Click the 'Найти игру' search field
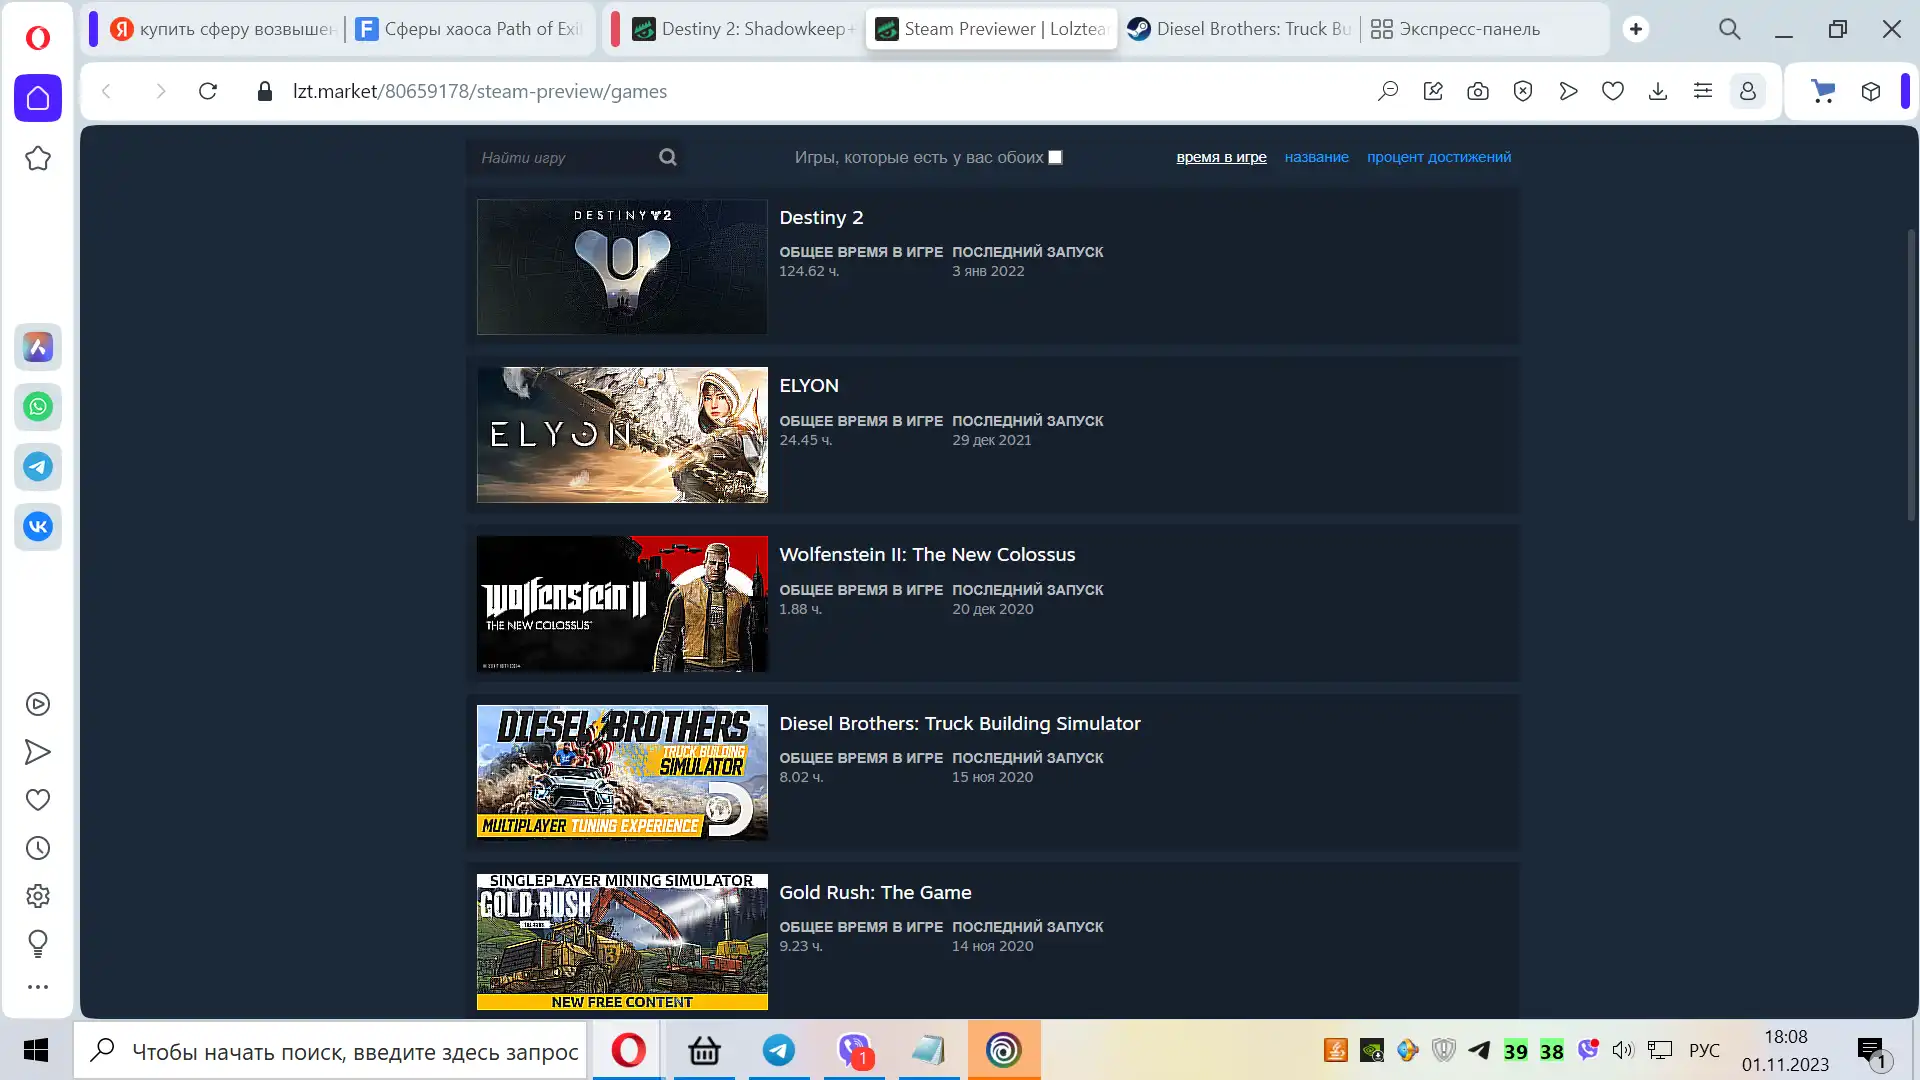 [564, 157]
